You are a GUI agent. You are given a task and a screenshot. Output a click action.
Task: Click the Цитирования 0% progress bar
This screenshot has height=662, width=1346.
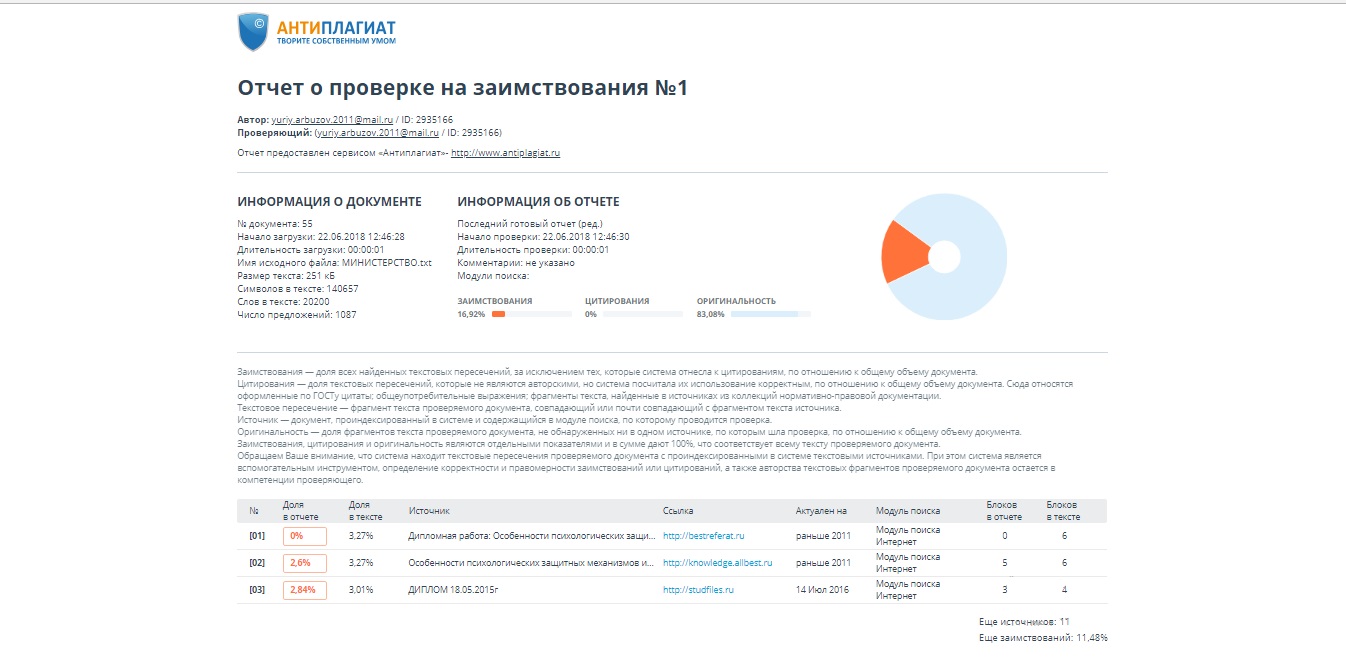click(642, 314)
